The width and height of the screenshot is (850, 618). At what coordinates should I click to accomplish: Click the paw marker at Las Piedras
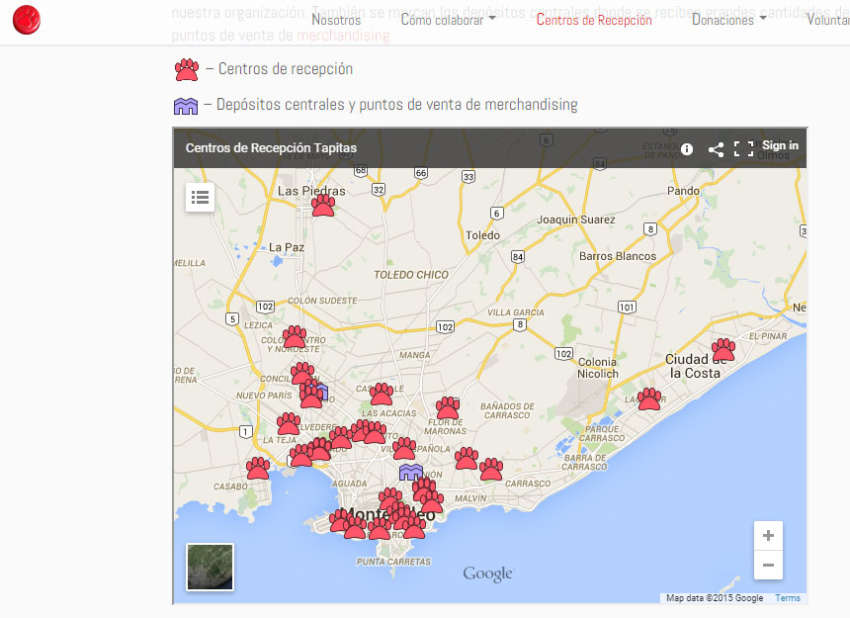pos(323,205)
